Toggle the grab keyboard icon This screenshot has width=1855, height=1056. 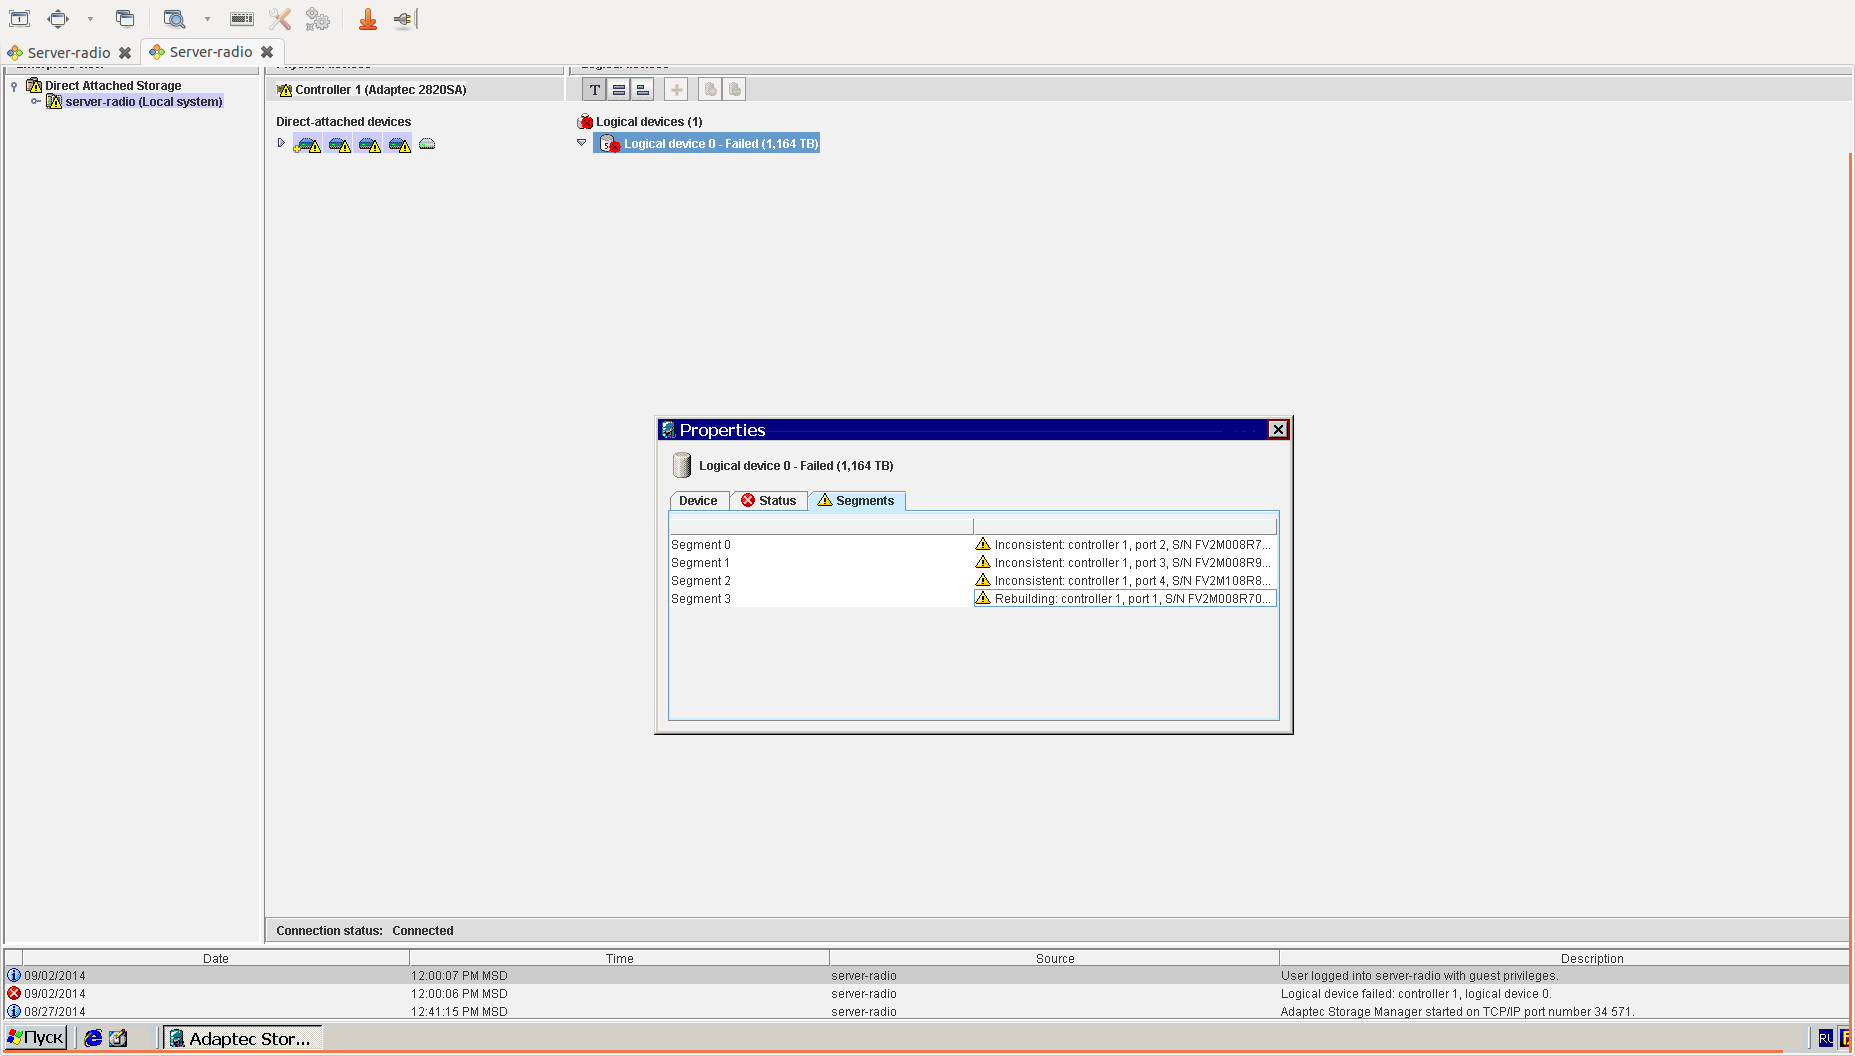pyautogui.click(x=242, y=19)
